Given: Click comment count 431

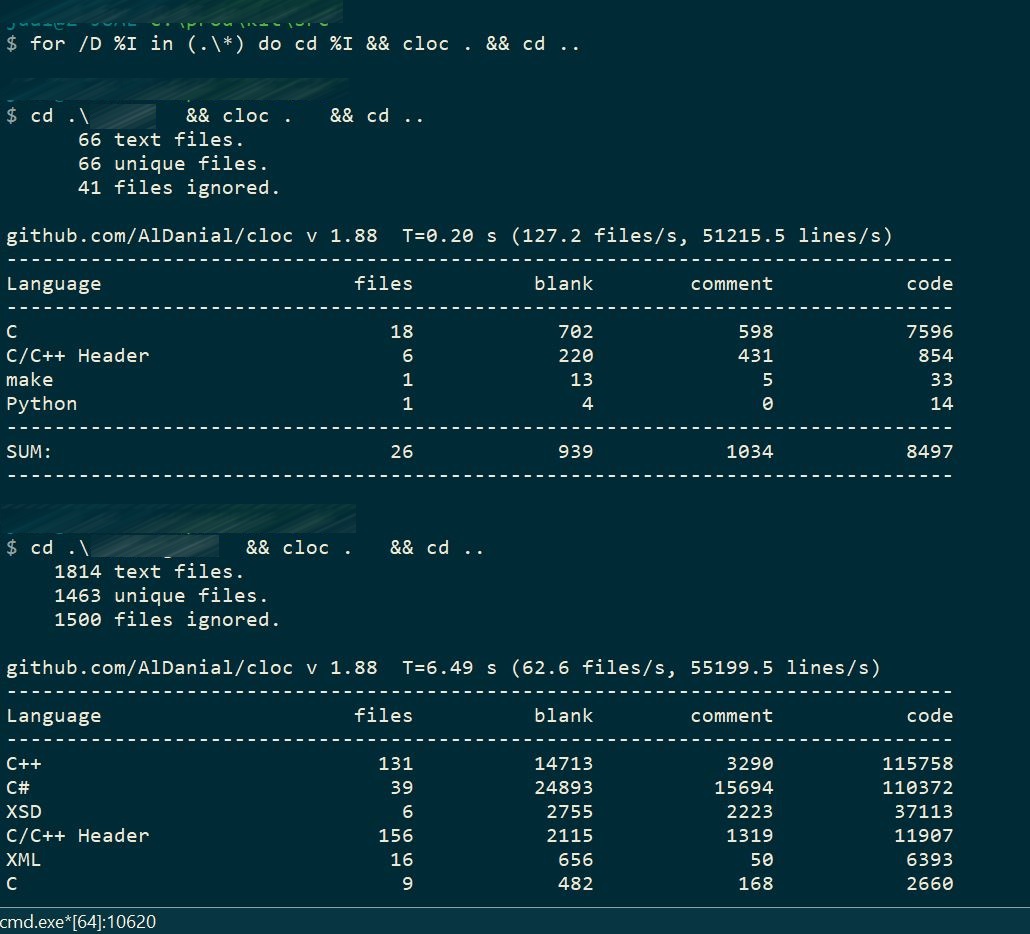Looking at the screenshot, I should pos(755,356).
